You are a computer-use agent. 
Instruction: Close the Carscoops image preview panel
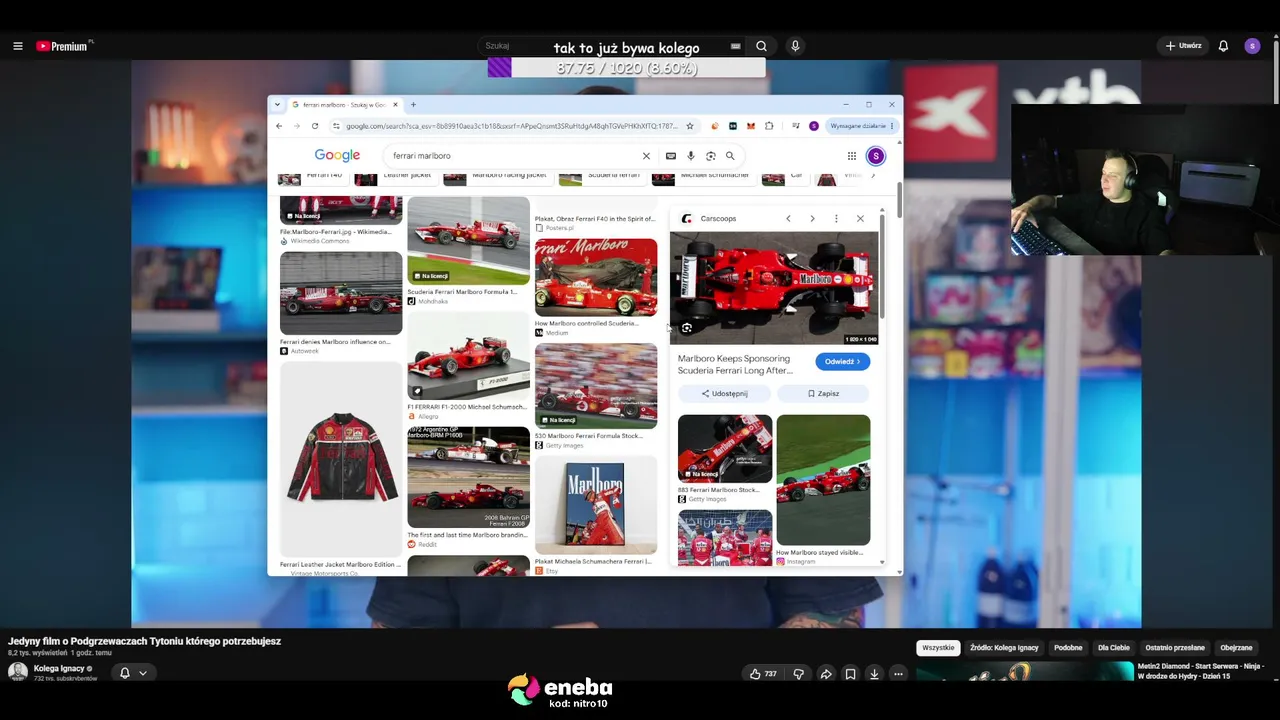(x=860, y=218)
